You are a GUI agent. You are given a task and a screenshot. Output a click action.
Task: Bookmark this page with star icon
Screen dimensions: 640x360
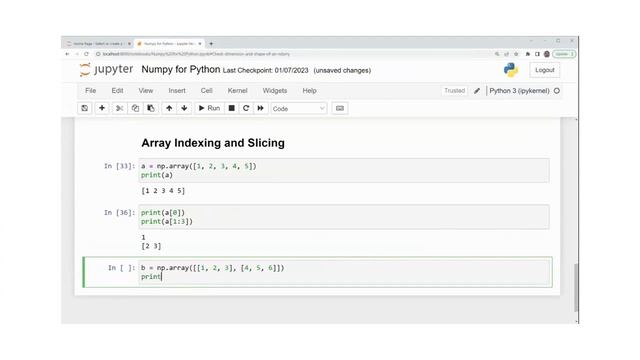(x=516, y=54)
